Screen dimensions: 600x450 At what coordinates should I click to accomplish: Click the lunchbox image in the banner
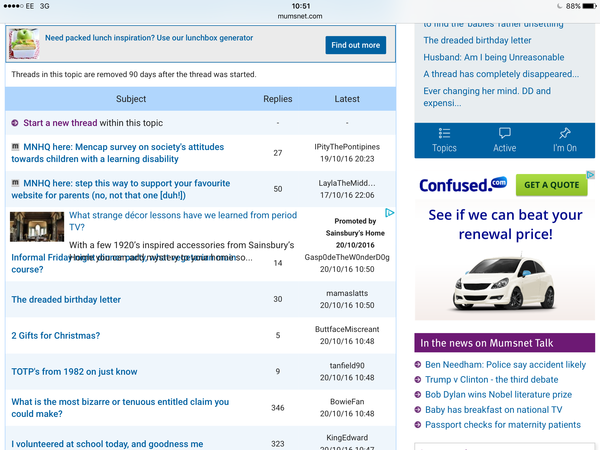pyautogui.click(x=24, y=44)
